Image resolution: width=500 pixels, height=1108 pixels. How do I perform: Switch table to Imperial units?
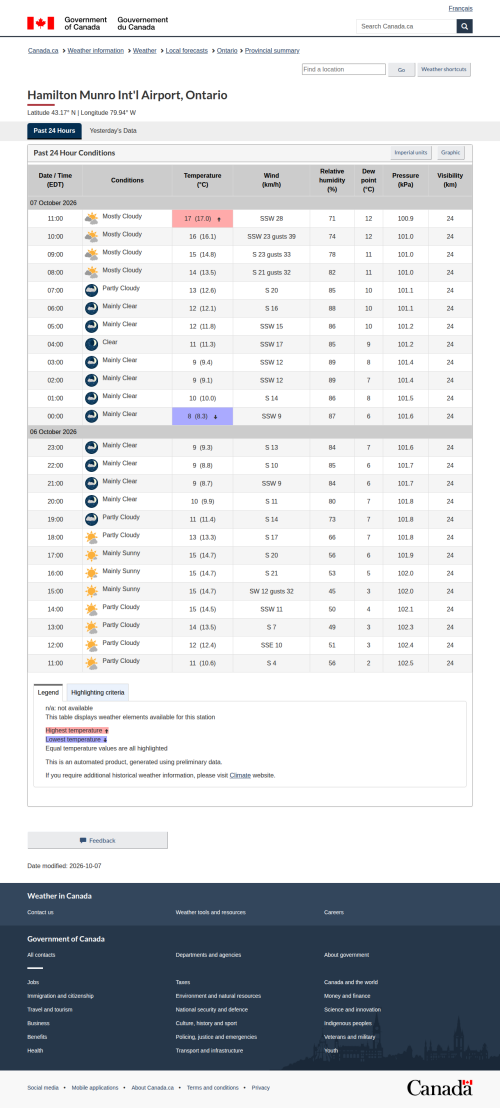[411, 153]
